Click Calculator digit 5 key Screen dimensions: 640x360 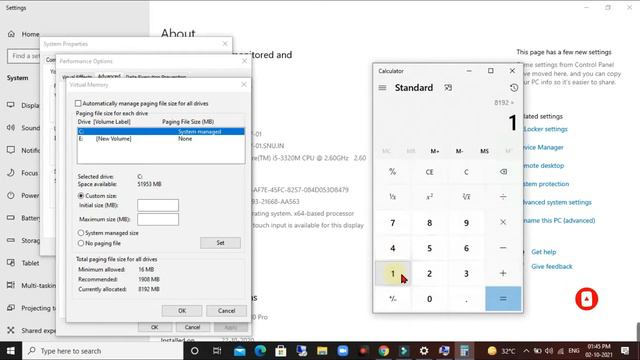click(429, 248)
